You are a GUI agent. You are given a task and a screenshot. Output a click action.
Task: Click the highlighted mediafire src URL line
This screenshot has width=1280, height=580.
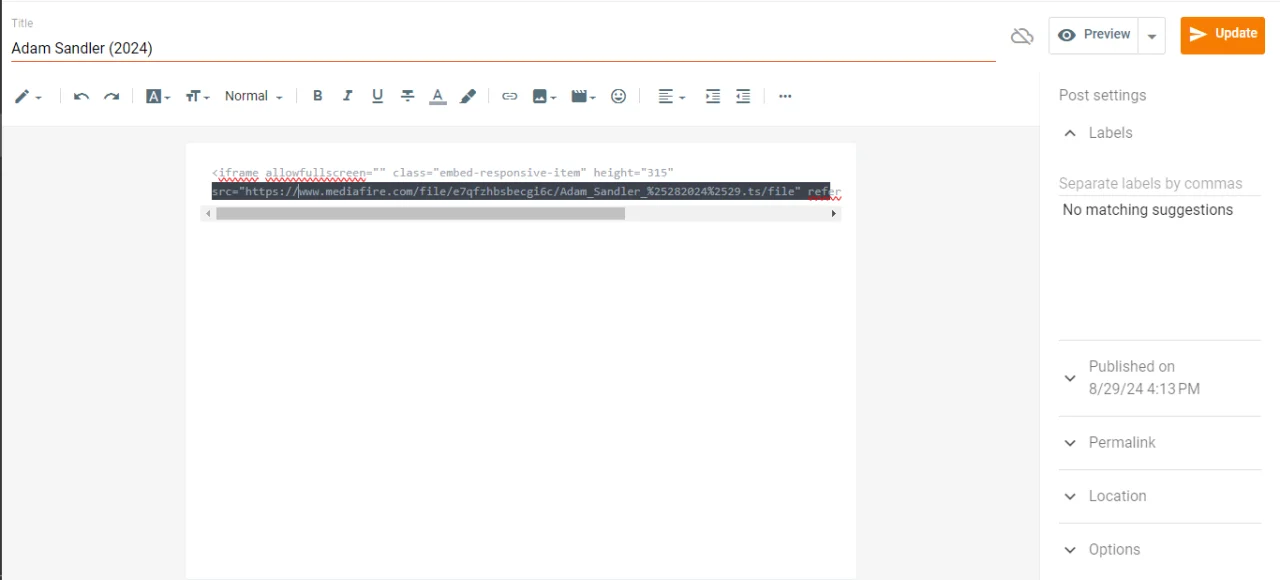pos(520,191)
